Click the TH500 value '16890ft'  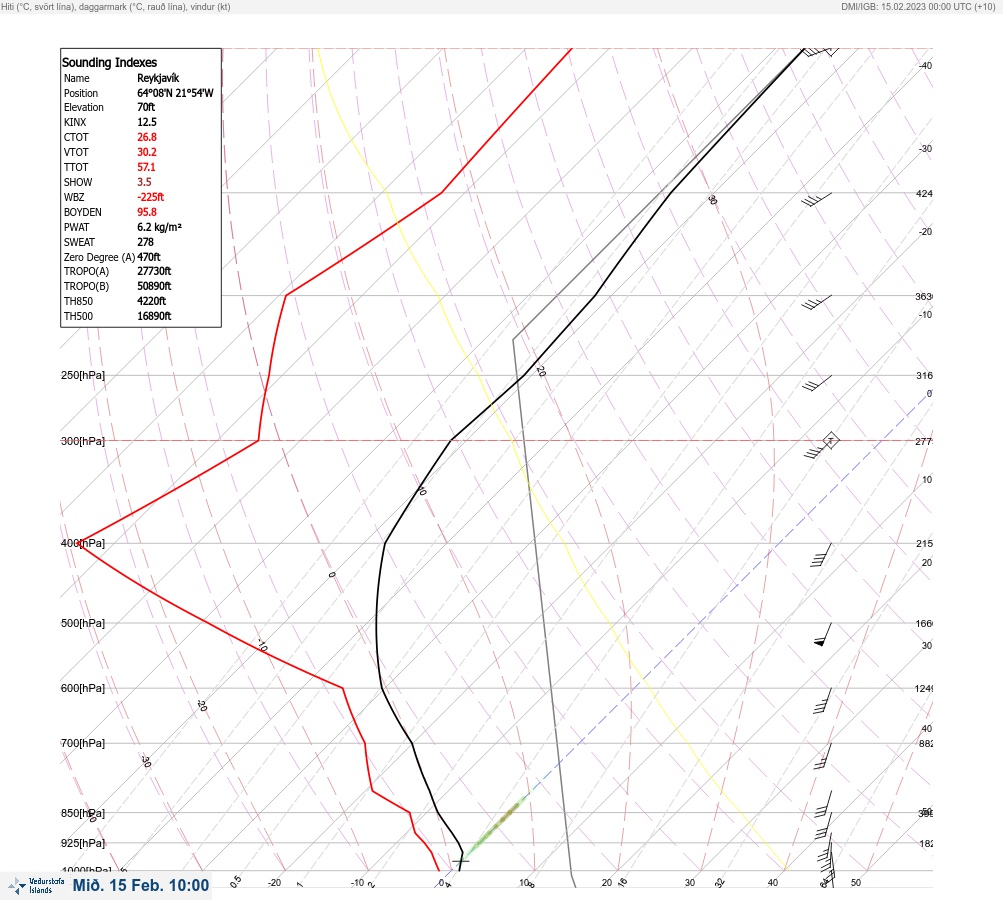click(154, 316)
